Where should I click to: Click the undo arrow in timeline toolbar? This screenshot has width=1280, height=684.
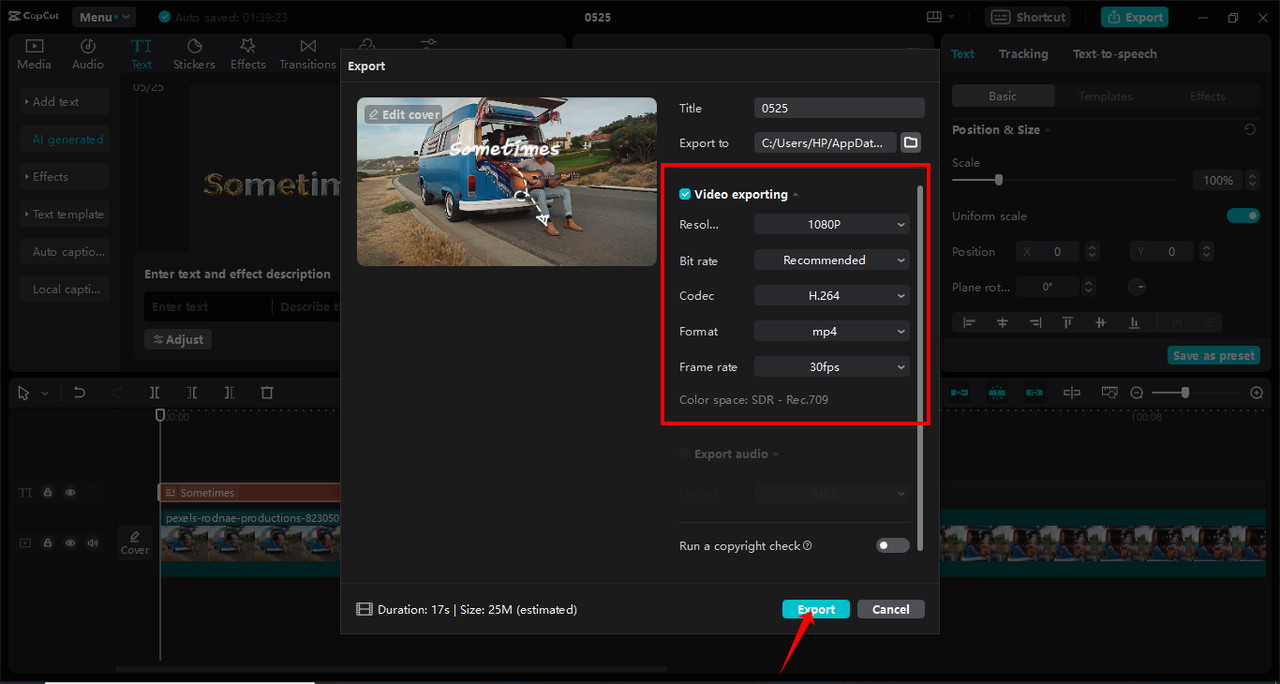click(80, 393)
